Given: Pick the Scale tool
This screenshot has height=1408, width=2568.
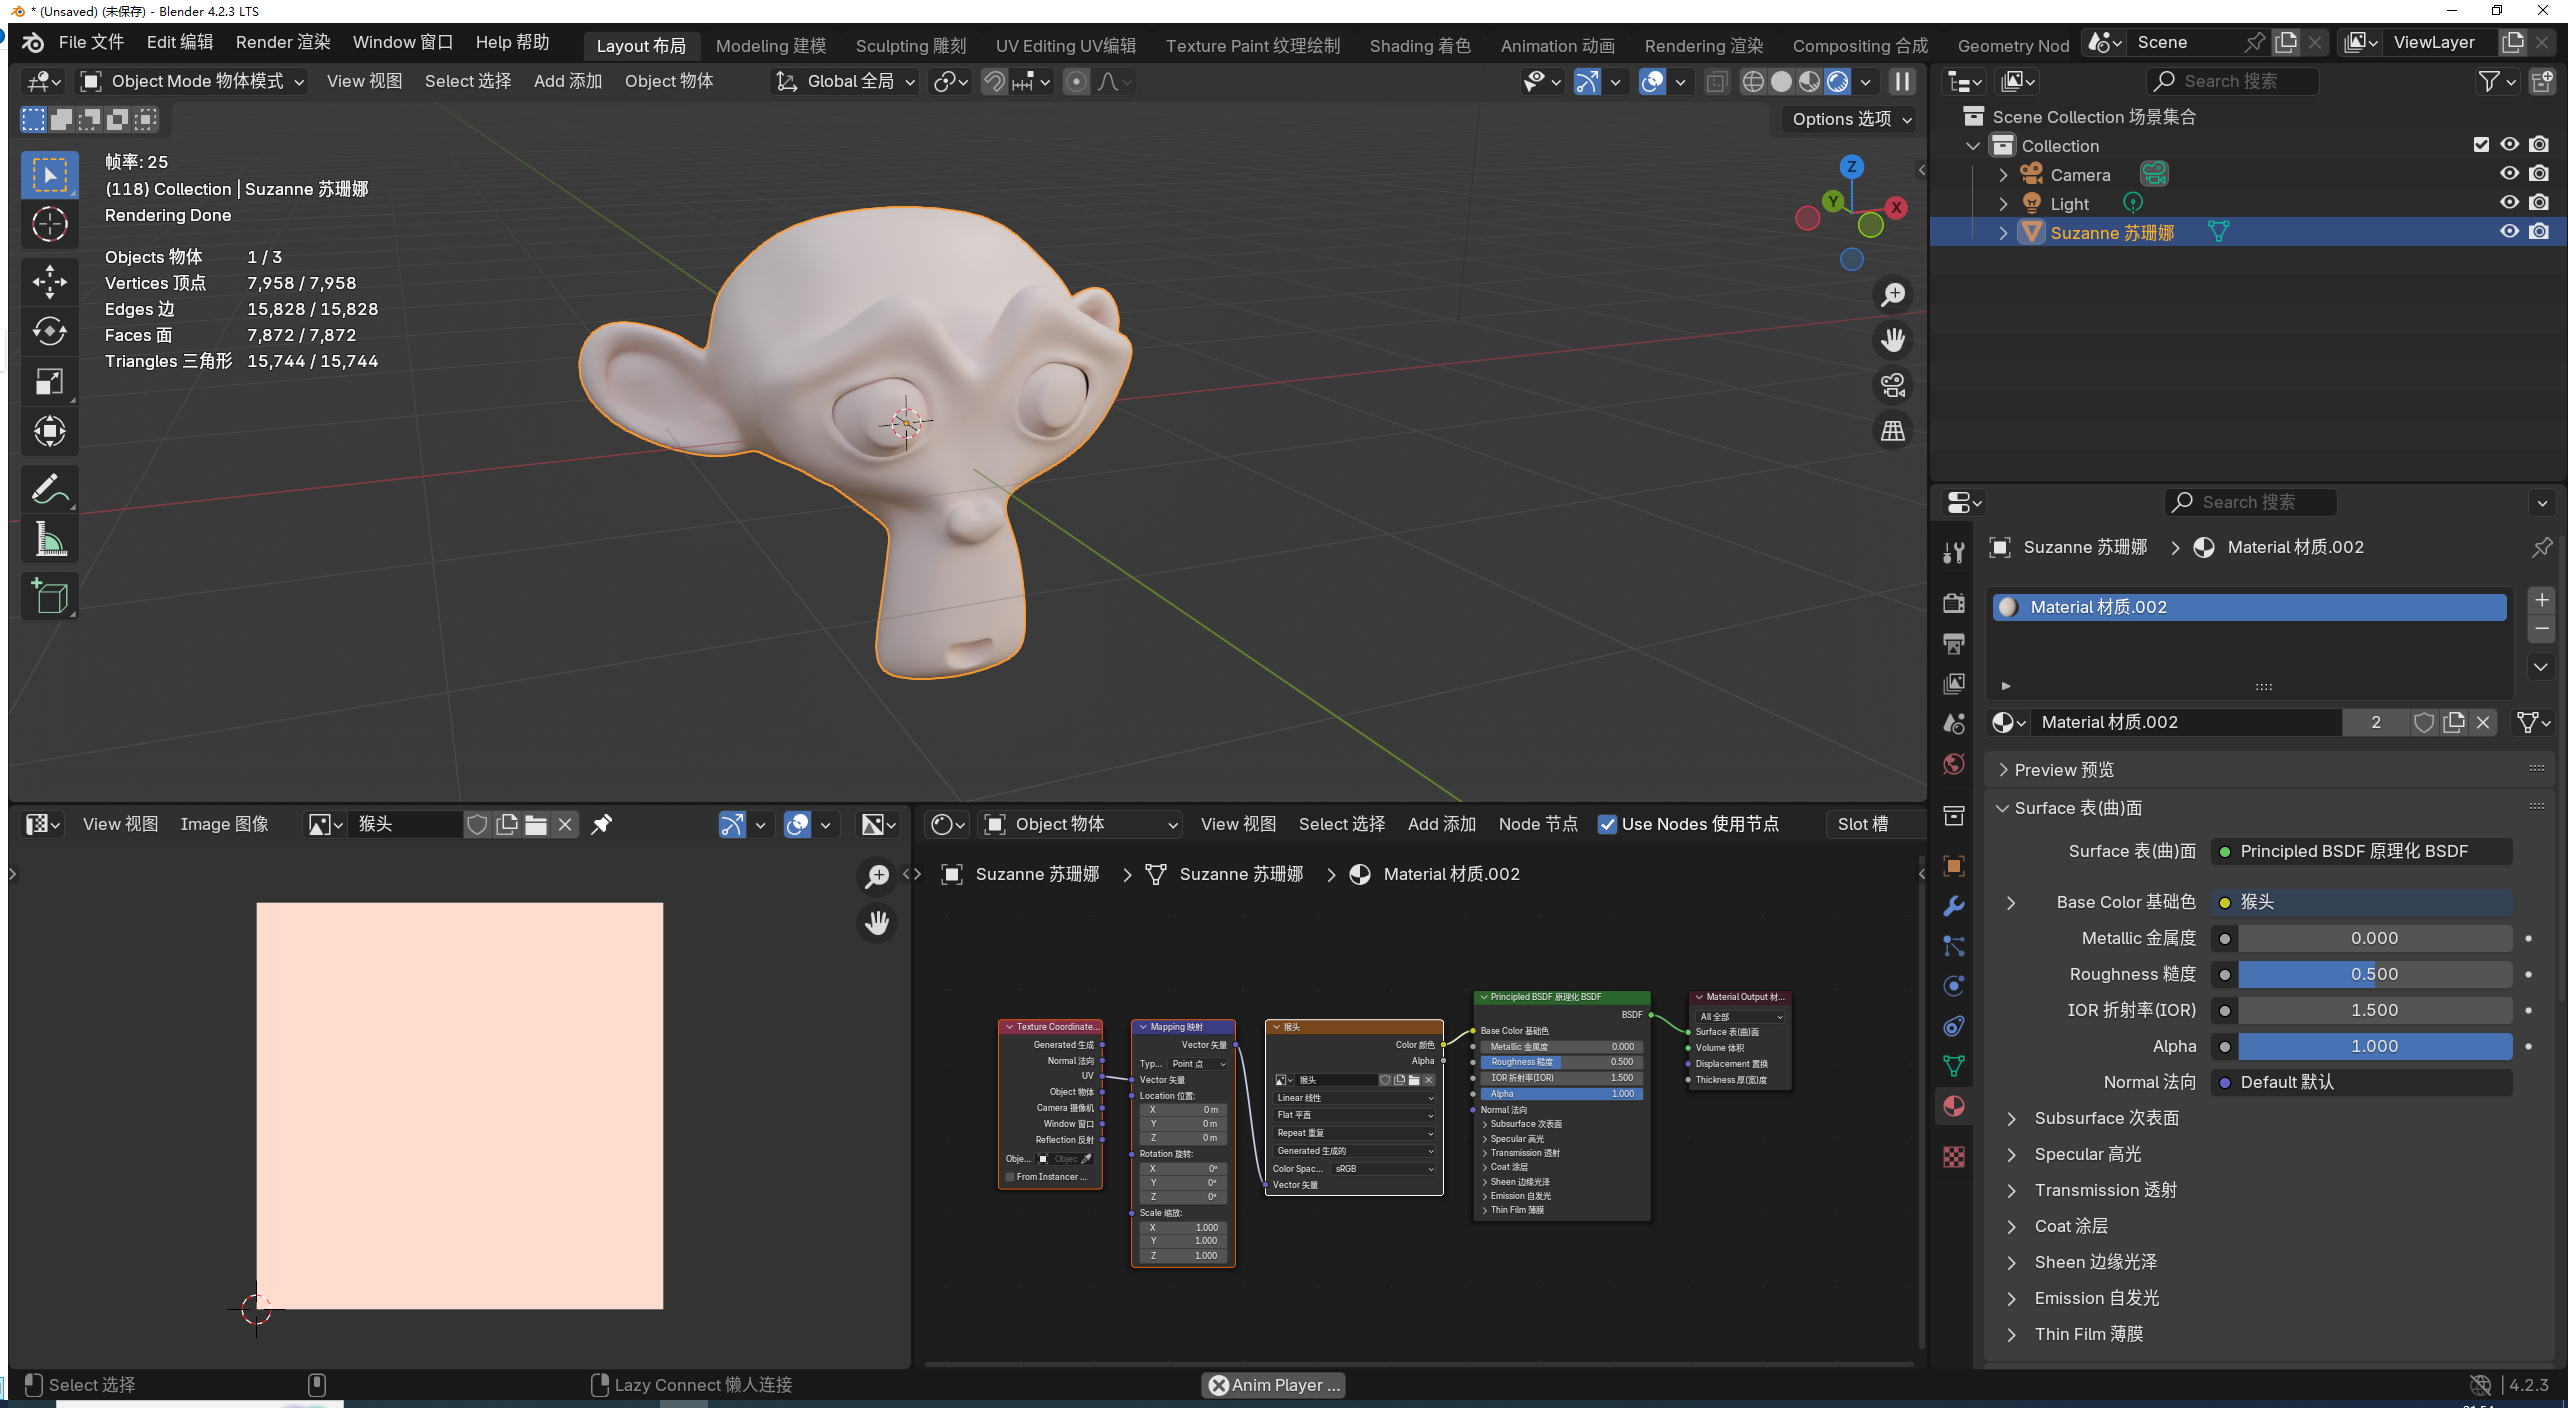Looking at the screenshot, I should click(x=49, y=382).
